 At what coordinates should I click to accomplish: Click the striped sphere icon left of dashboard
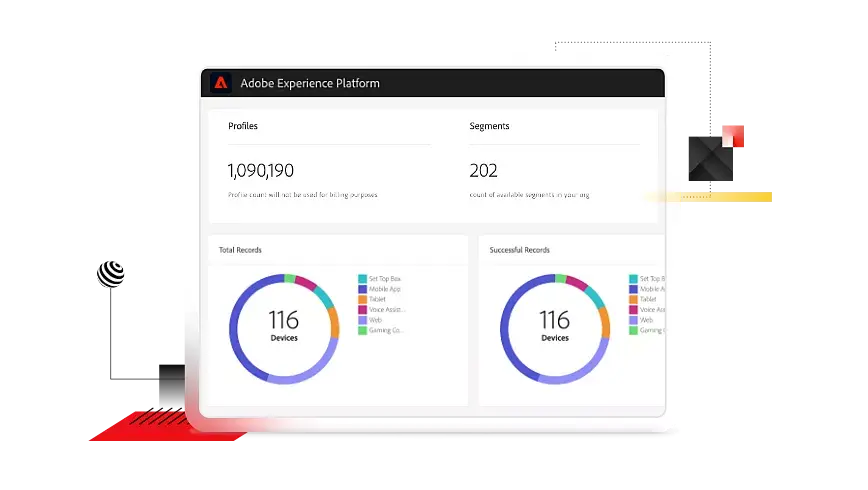(x=111, y=272)
